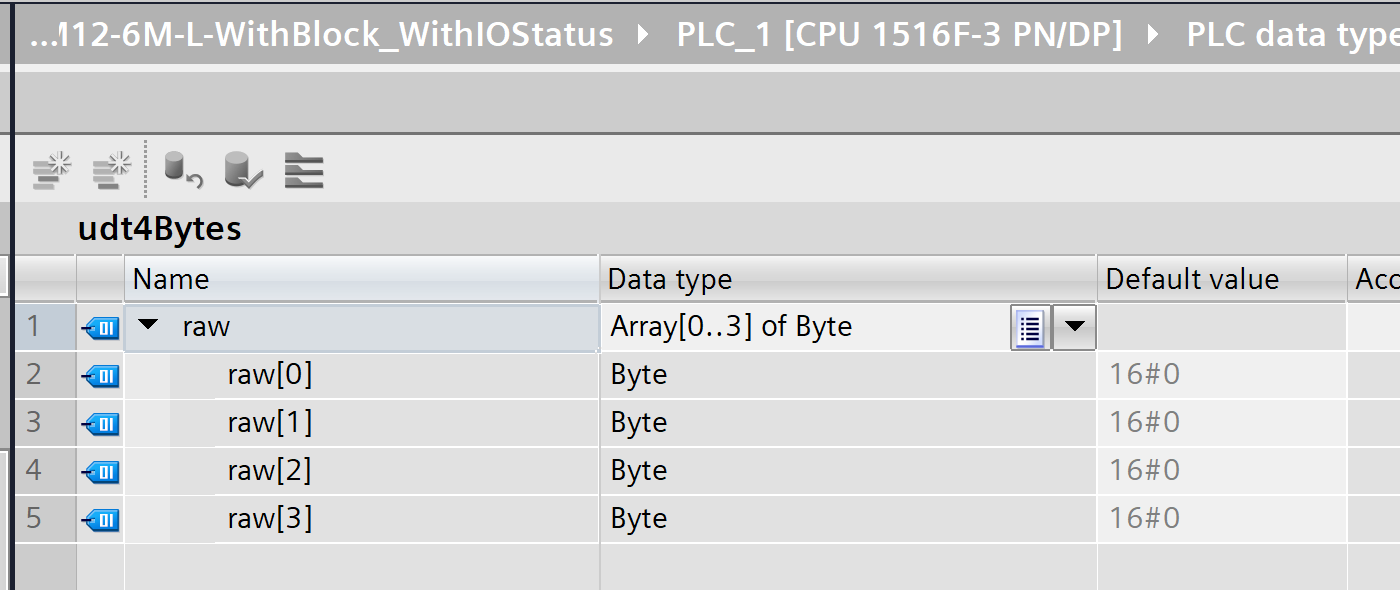
Task: Click the breadcrumb arrow after PLC_1
Action: click(x=1154, y=36)
